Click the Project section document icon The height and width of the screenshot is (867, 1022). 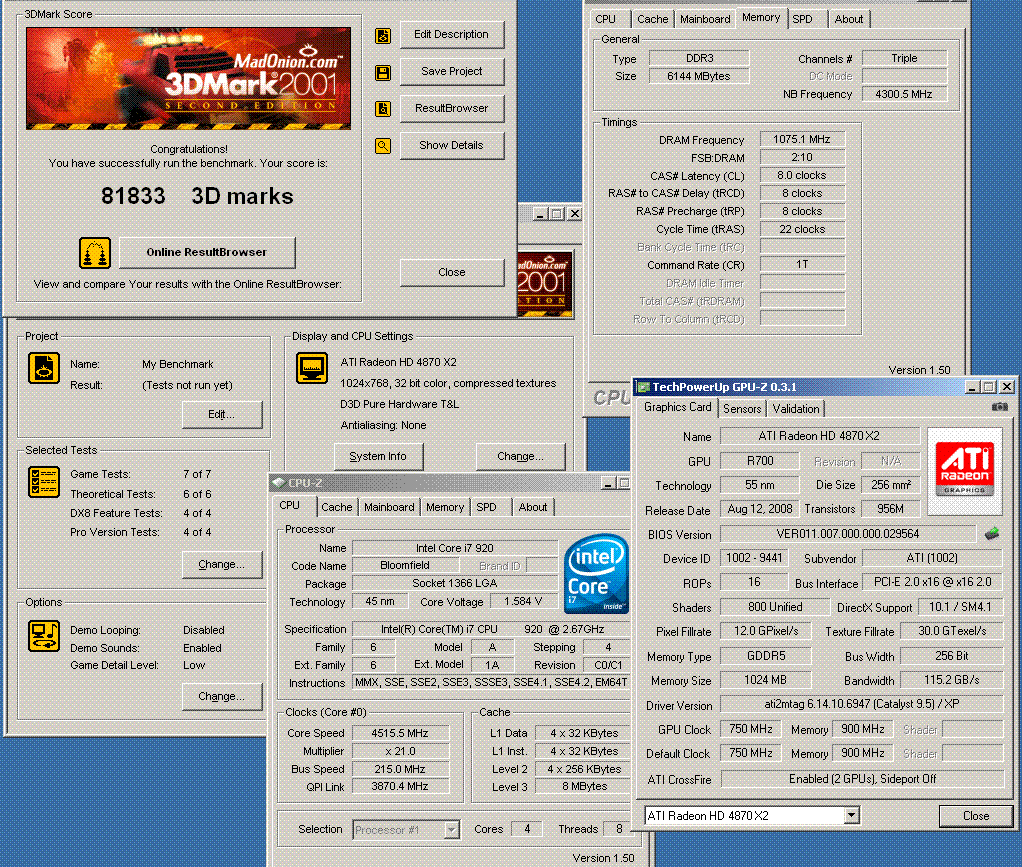[44, 368]
